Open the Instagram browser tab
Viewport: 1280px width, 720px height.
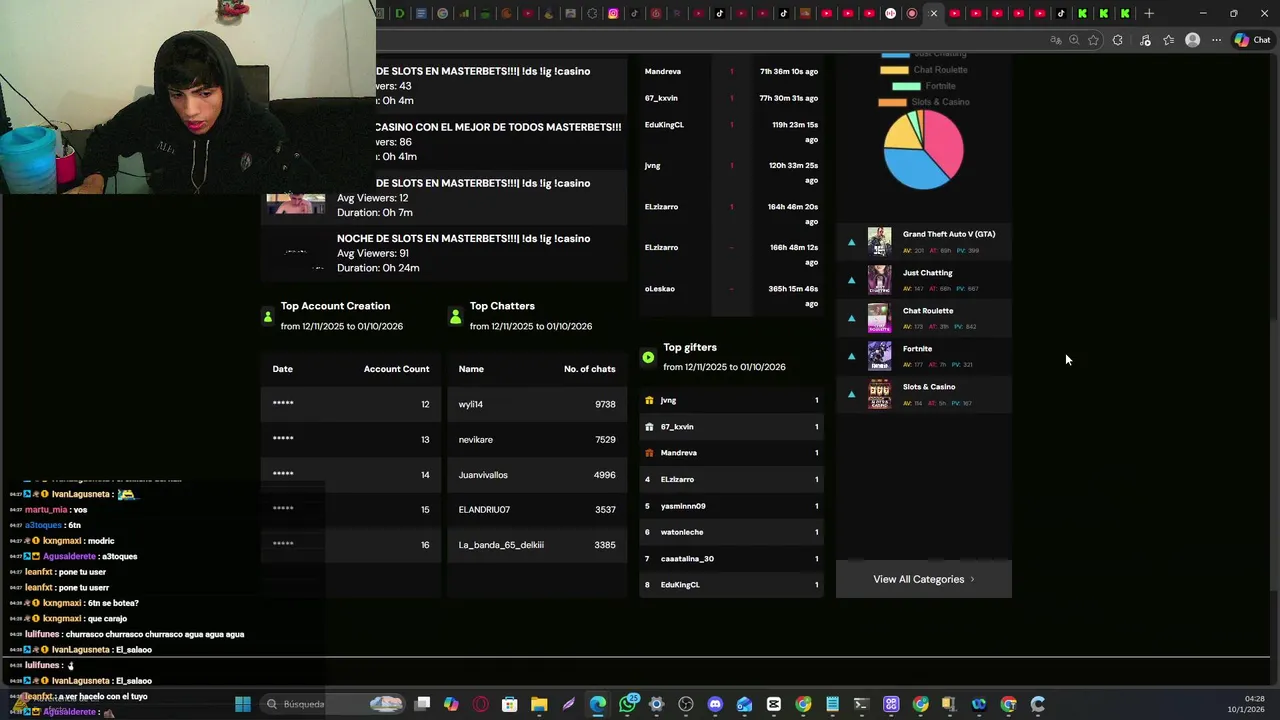pyautogui.click(x=613, y=14)
